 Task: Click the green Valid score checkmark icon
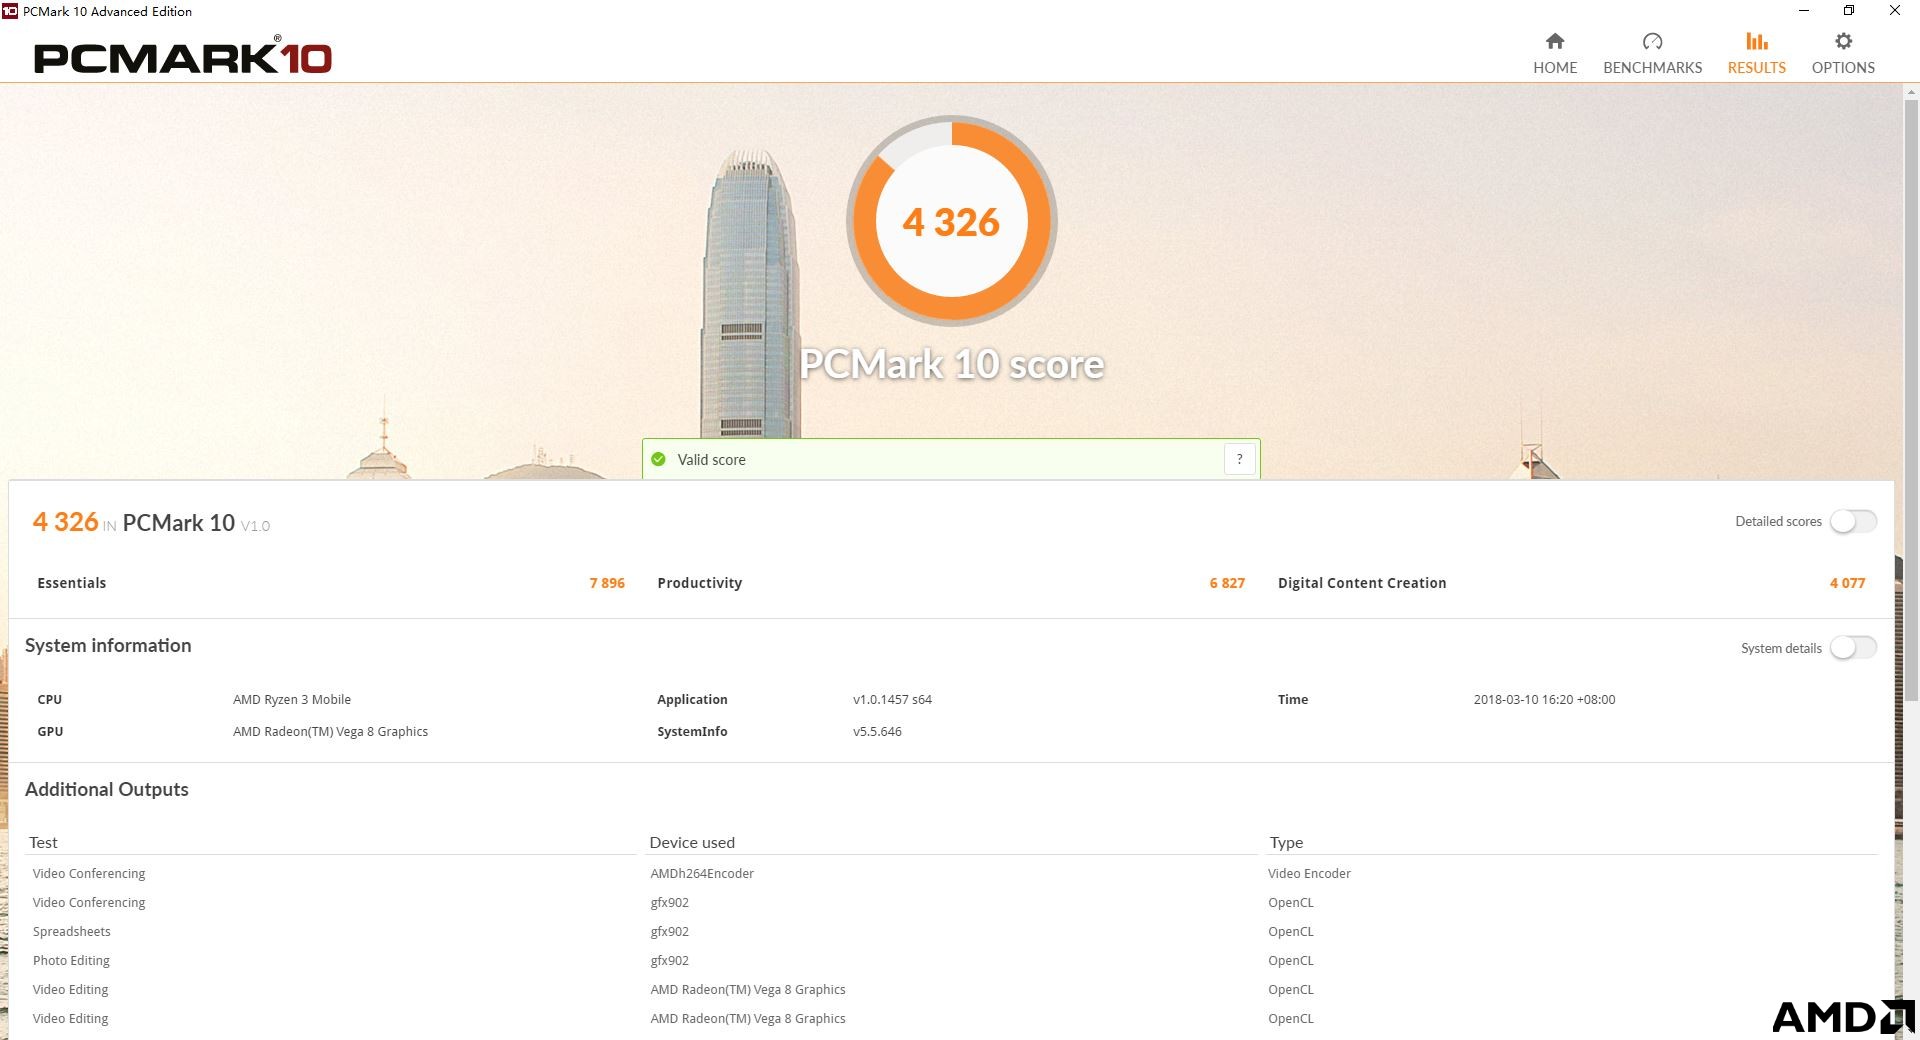coord(658,459)
